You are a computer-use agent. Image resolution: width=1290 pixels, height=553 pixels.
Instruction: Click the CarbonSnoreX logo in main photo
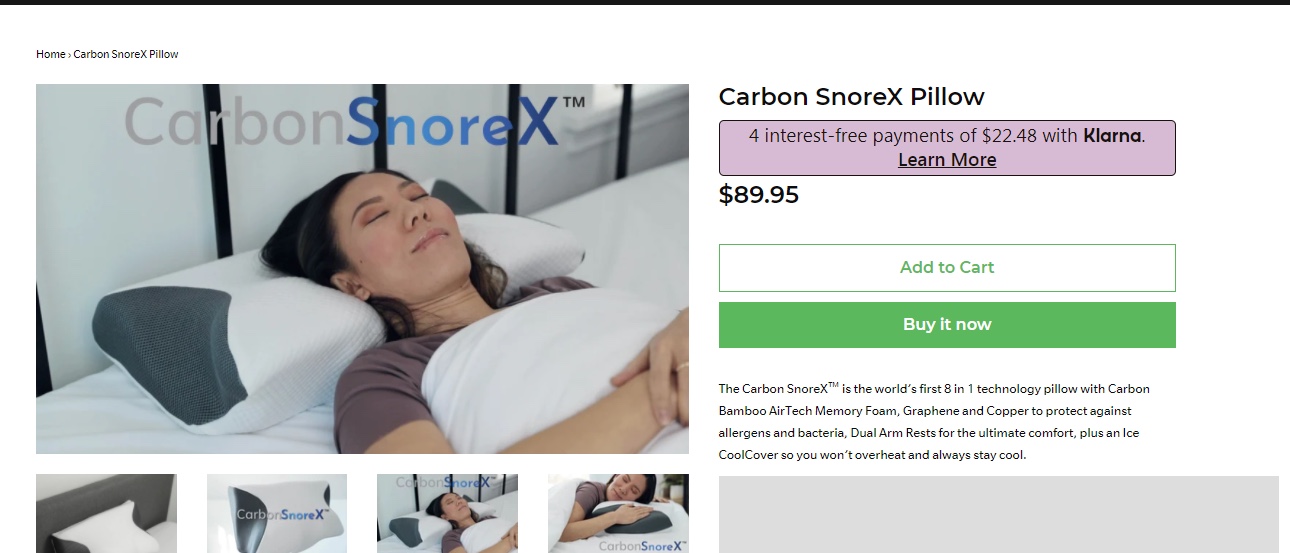pos(355,121)
